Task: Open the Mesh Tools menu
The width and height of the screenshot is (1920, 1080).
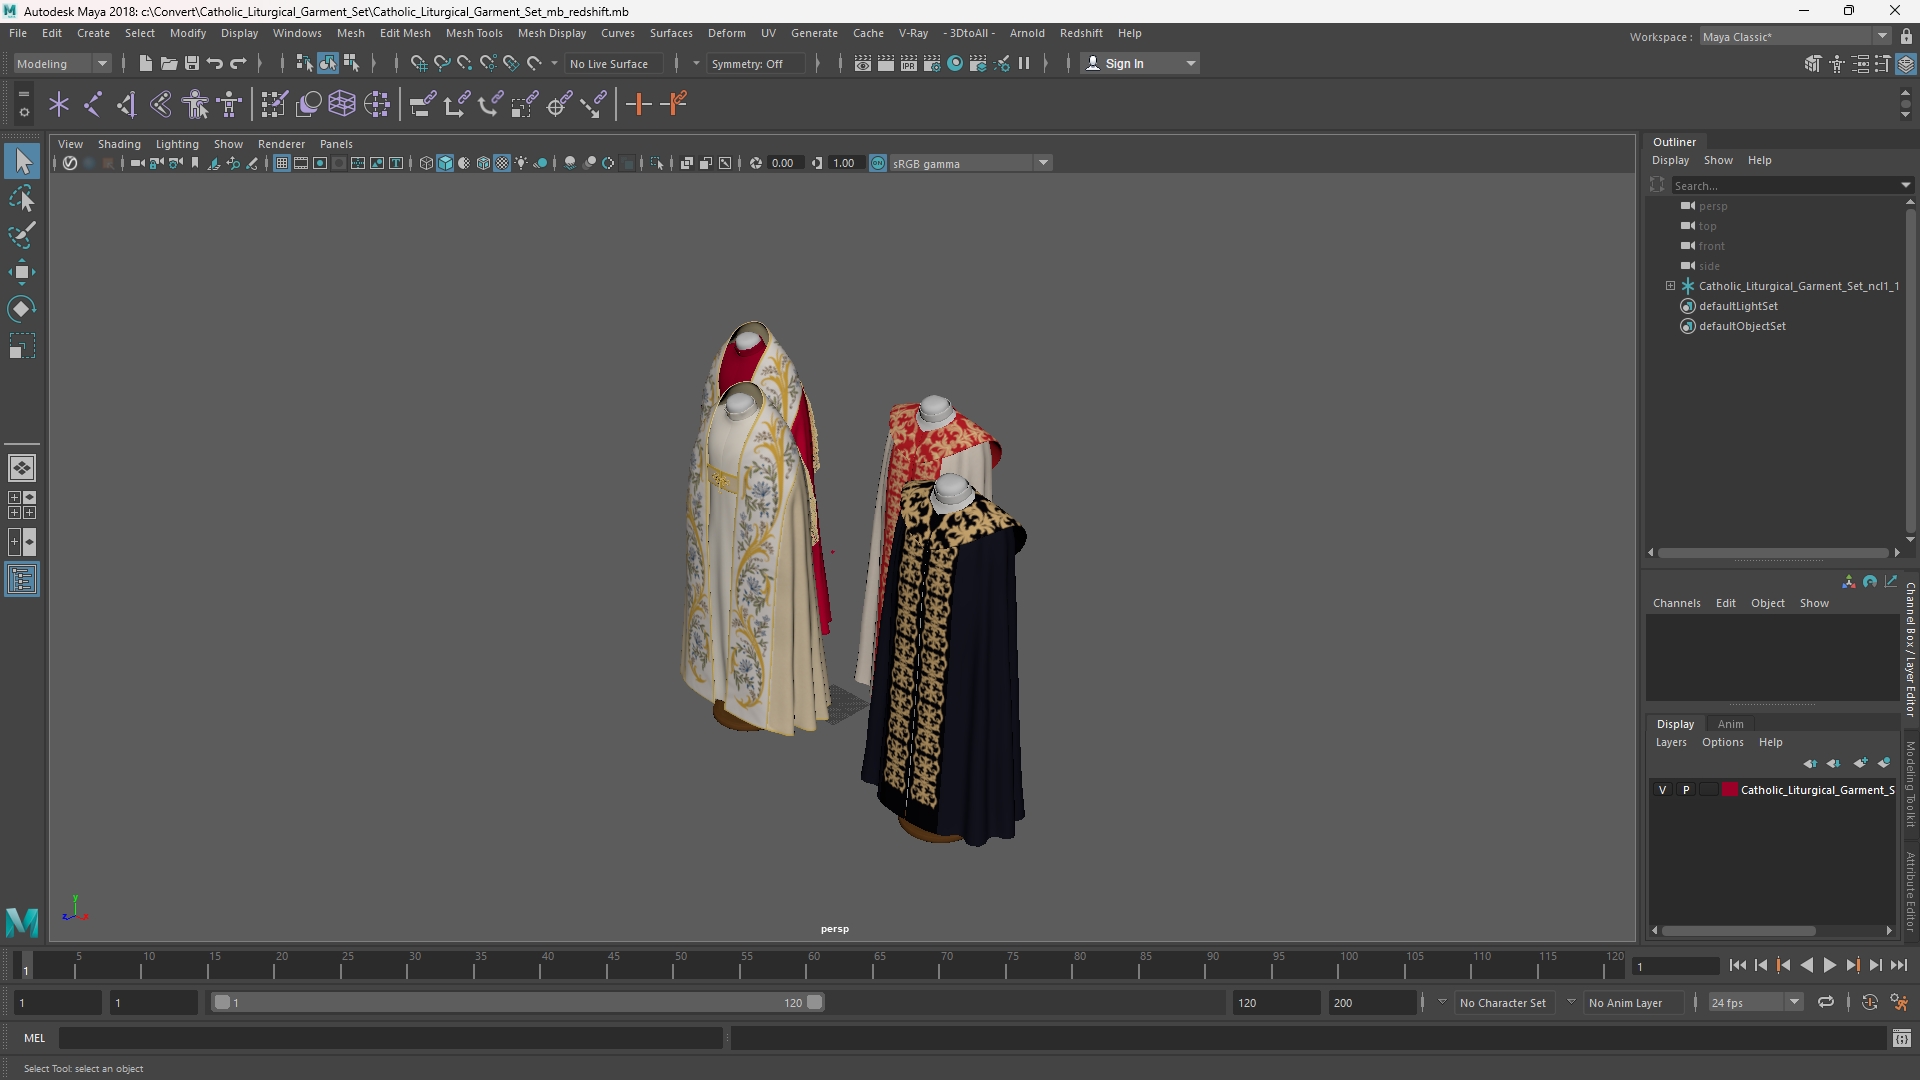Action: (x=474, y=33)
